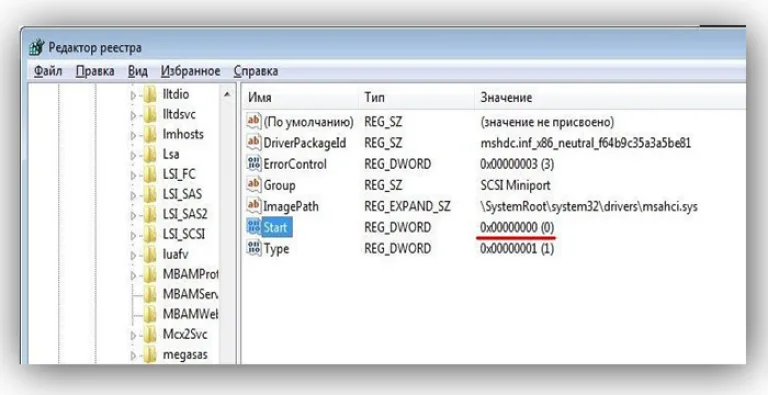Sort values by the Тип column header
The image size is (768, 395).
[417, 98]
